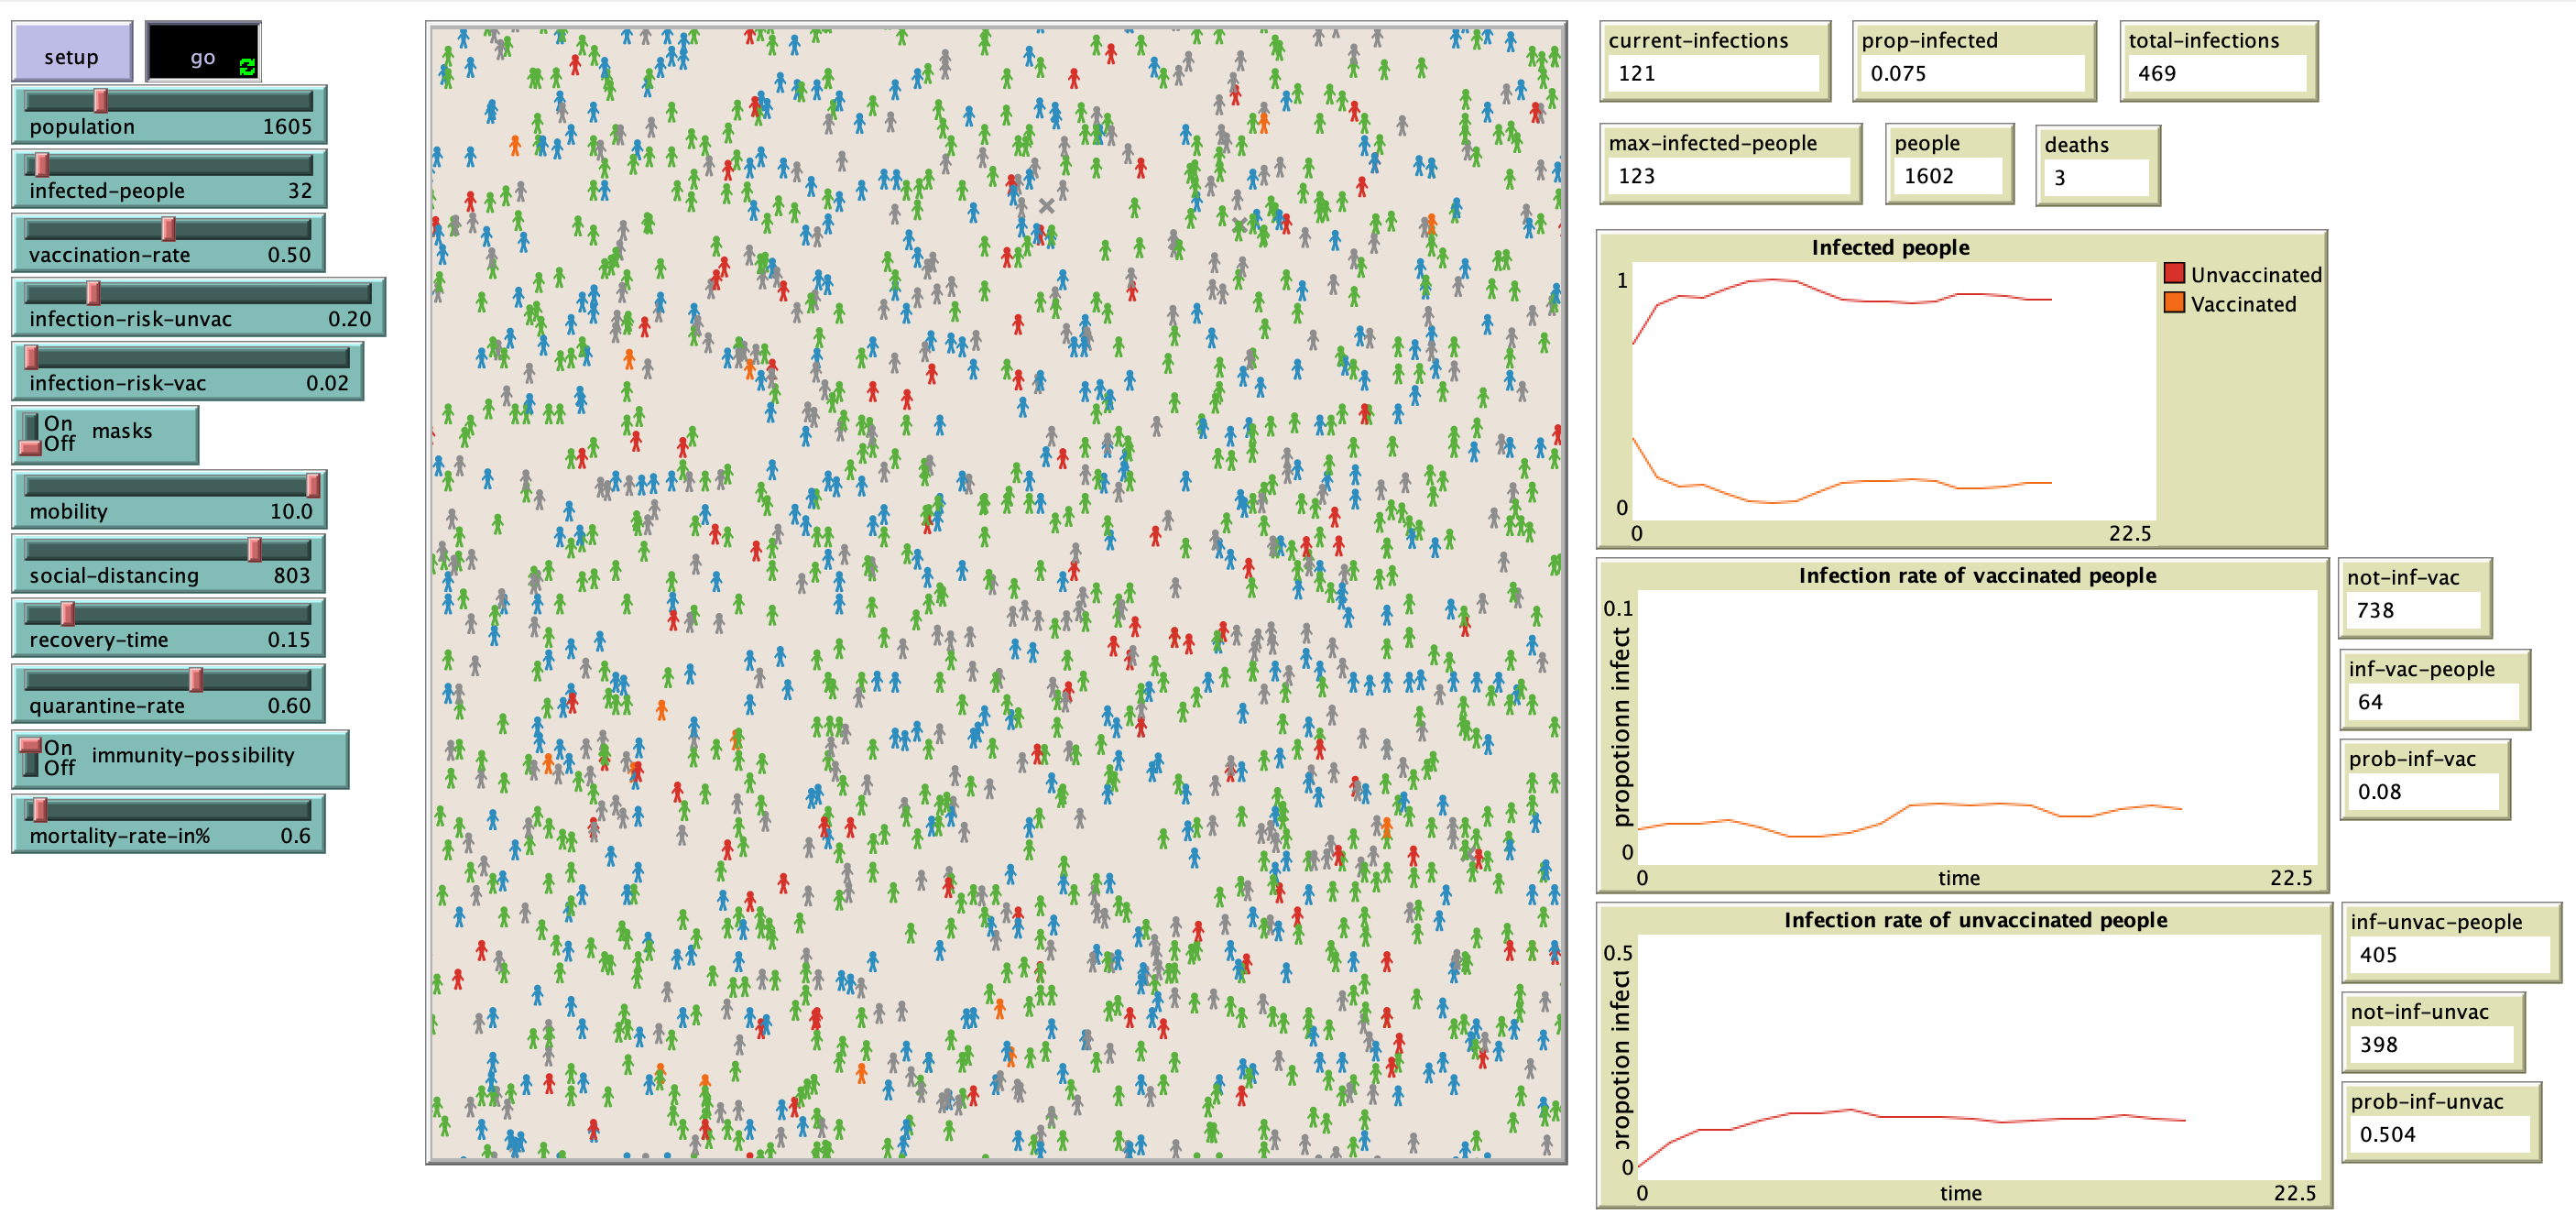
Task: Click the orange Vaccinated legend swatch
Action: point(2173,303)
